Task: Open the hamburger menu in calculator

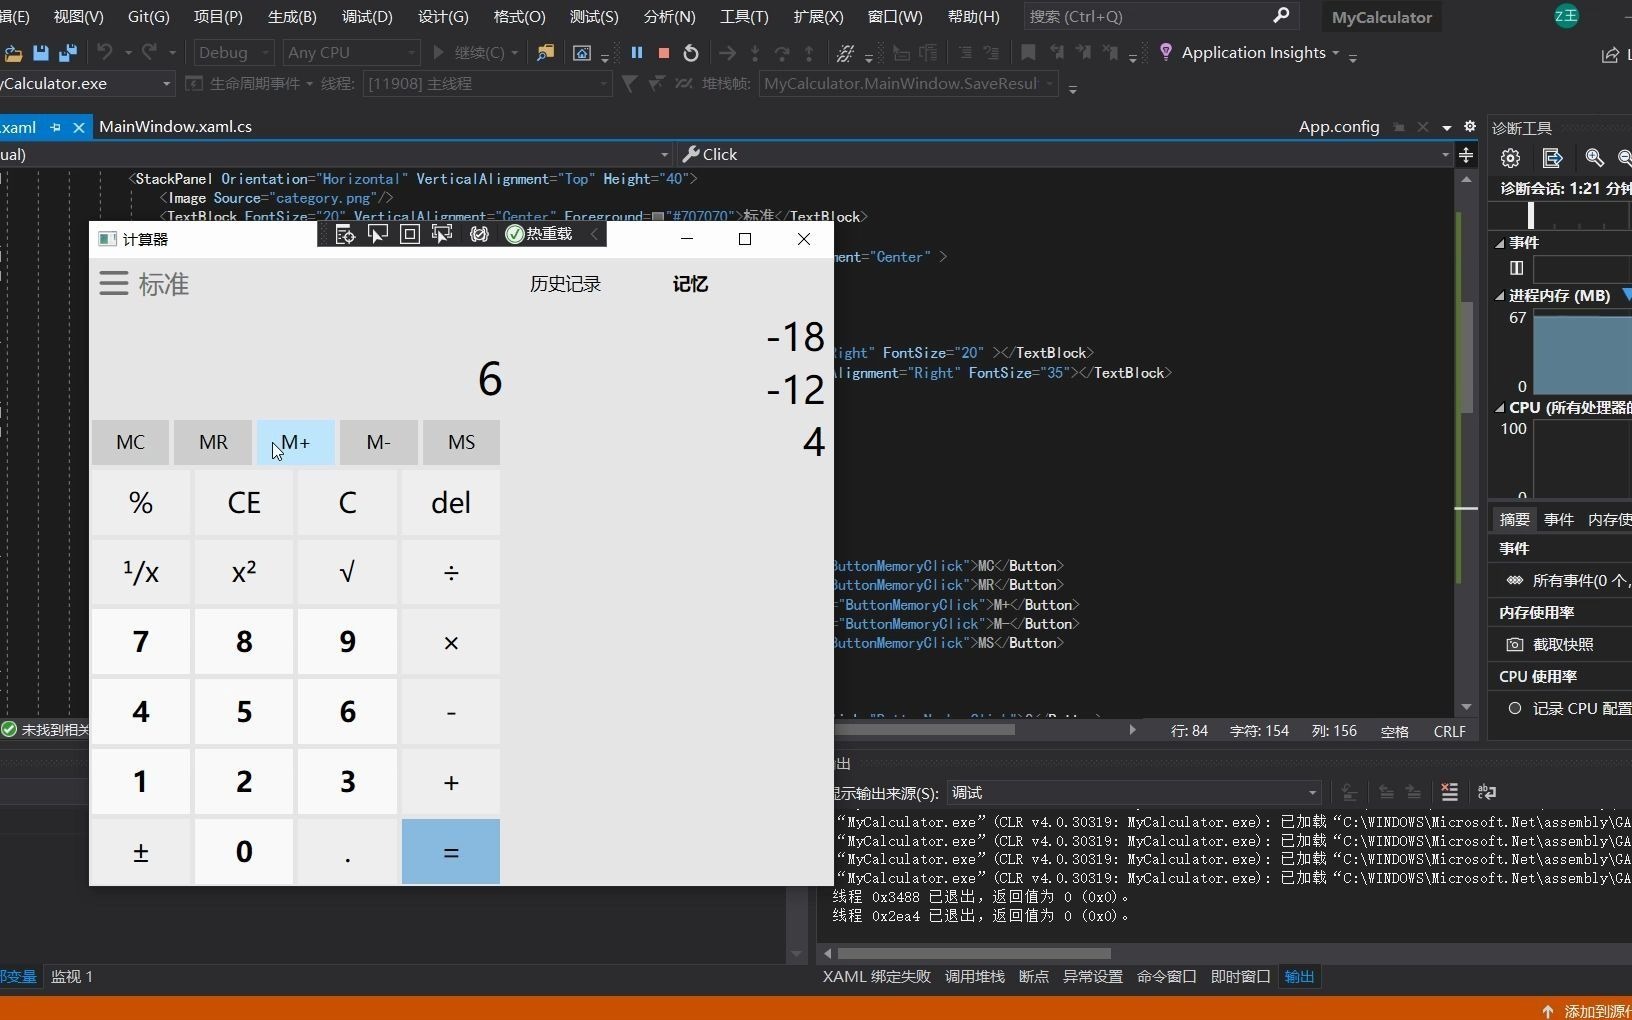Action: point(114,284)
